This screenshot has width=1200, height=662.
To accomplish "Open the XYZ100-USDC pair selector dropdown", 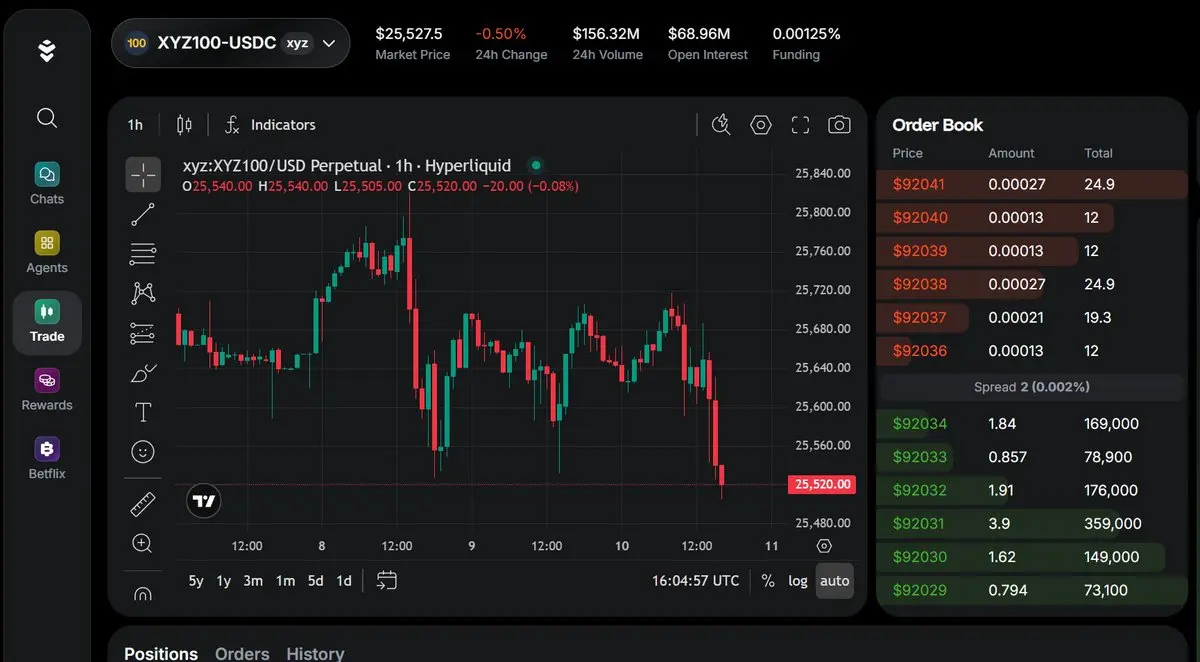I will pos(231,43).
